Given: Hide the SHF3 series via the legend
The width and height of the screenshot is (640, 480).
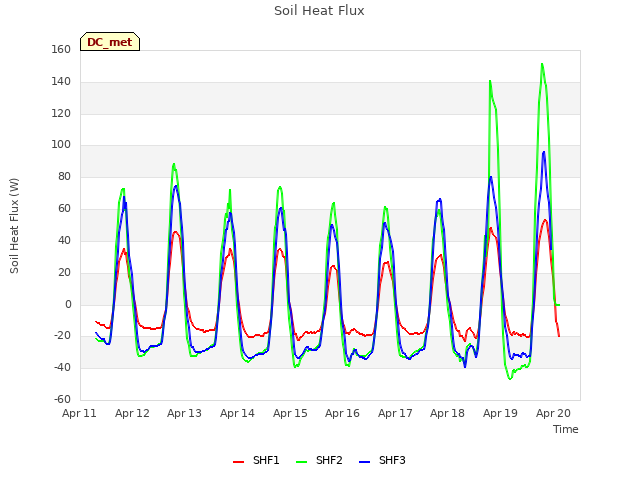Looking at the screenshot, I should 382,460.
